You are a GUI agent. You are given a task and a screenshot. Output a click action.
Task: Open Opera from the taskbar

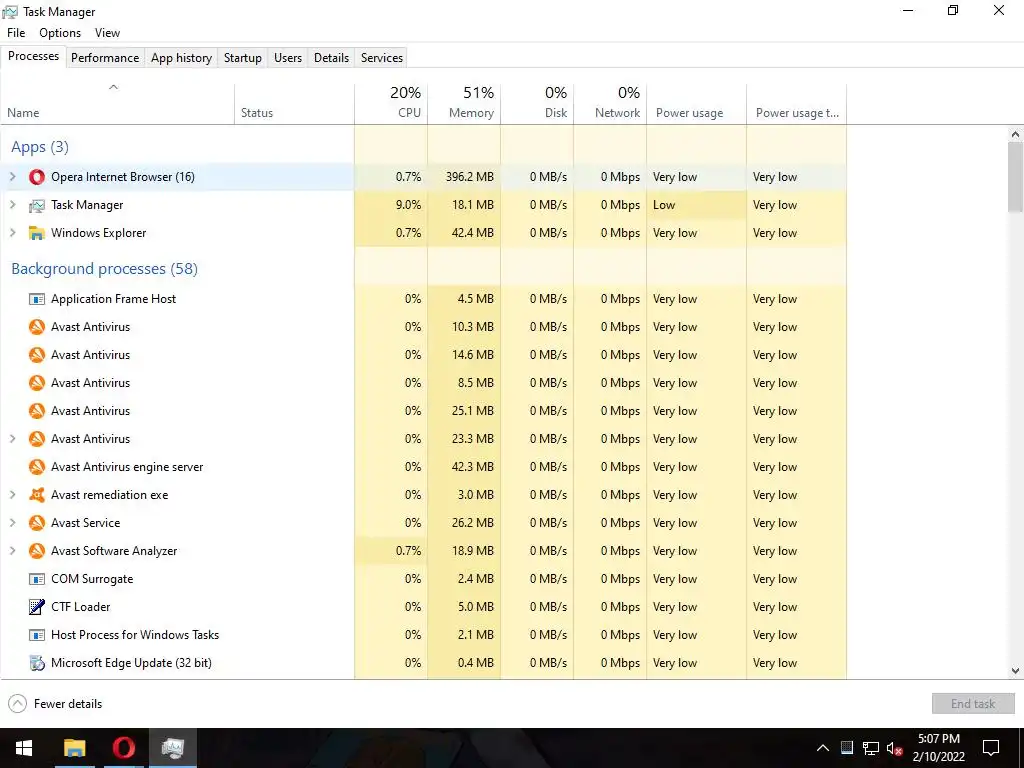[124, 748]
